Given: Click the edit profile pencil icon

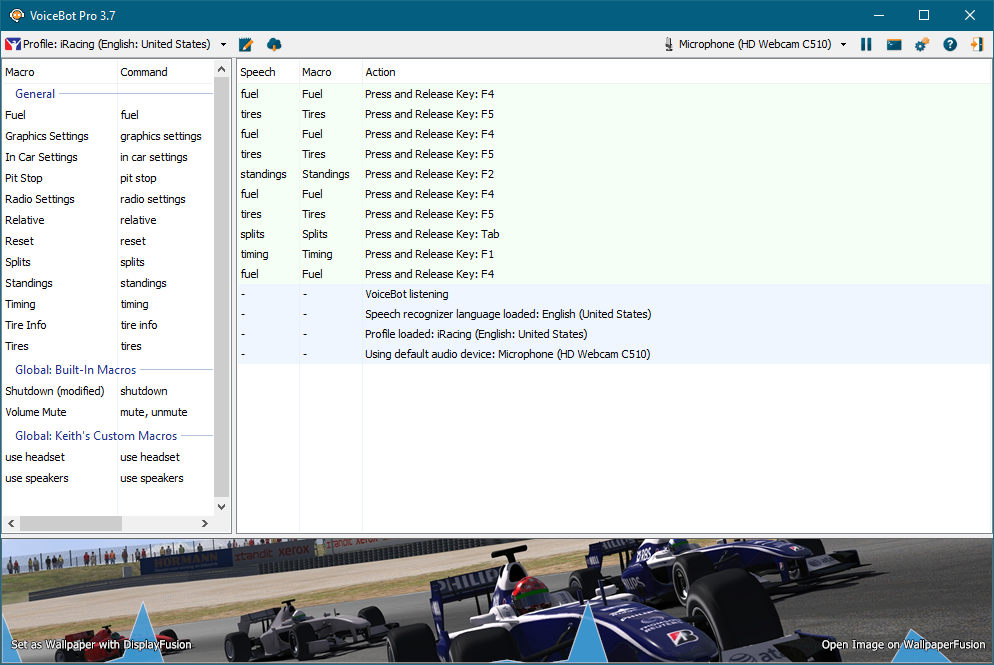Looking at the screenshot, I should point(246,45).
